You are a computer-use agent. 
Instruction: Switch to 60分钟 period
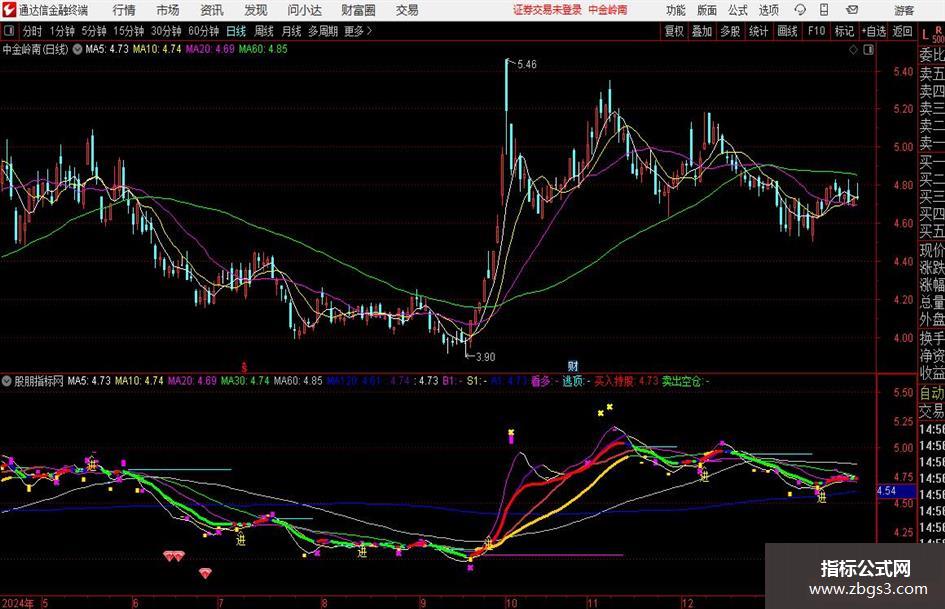203,31
